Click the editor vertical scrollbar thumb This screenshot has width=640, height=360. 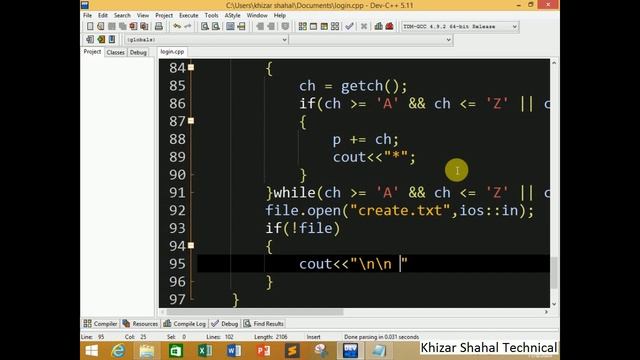[x=554, y=273]
